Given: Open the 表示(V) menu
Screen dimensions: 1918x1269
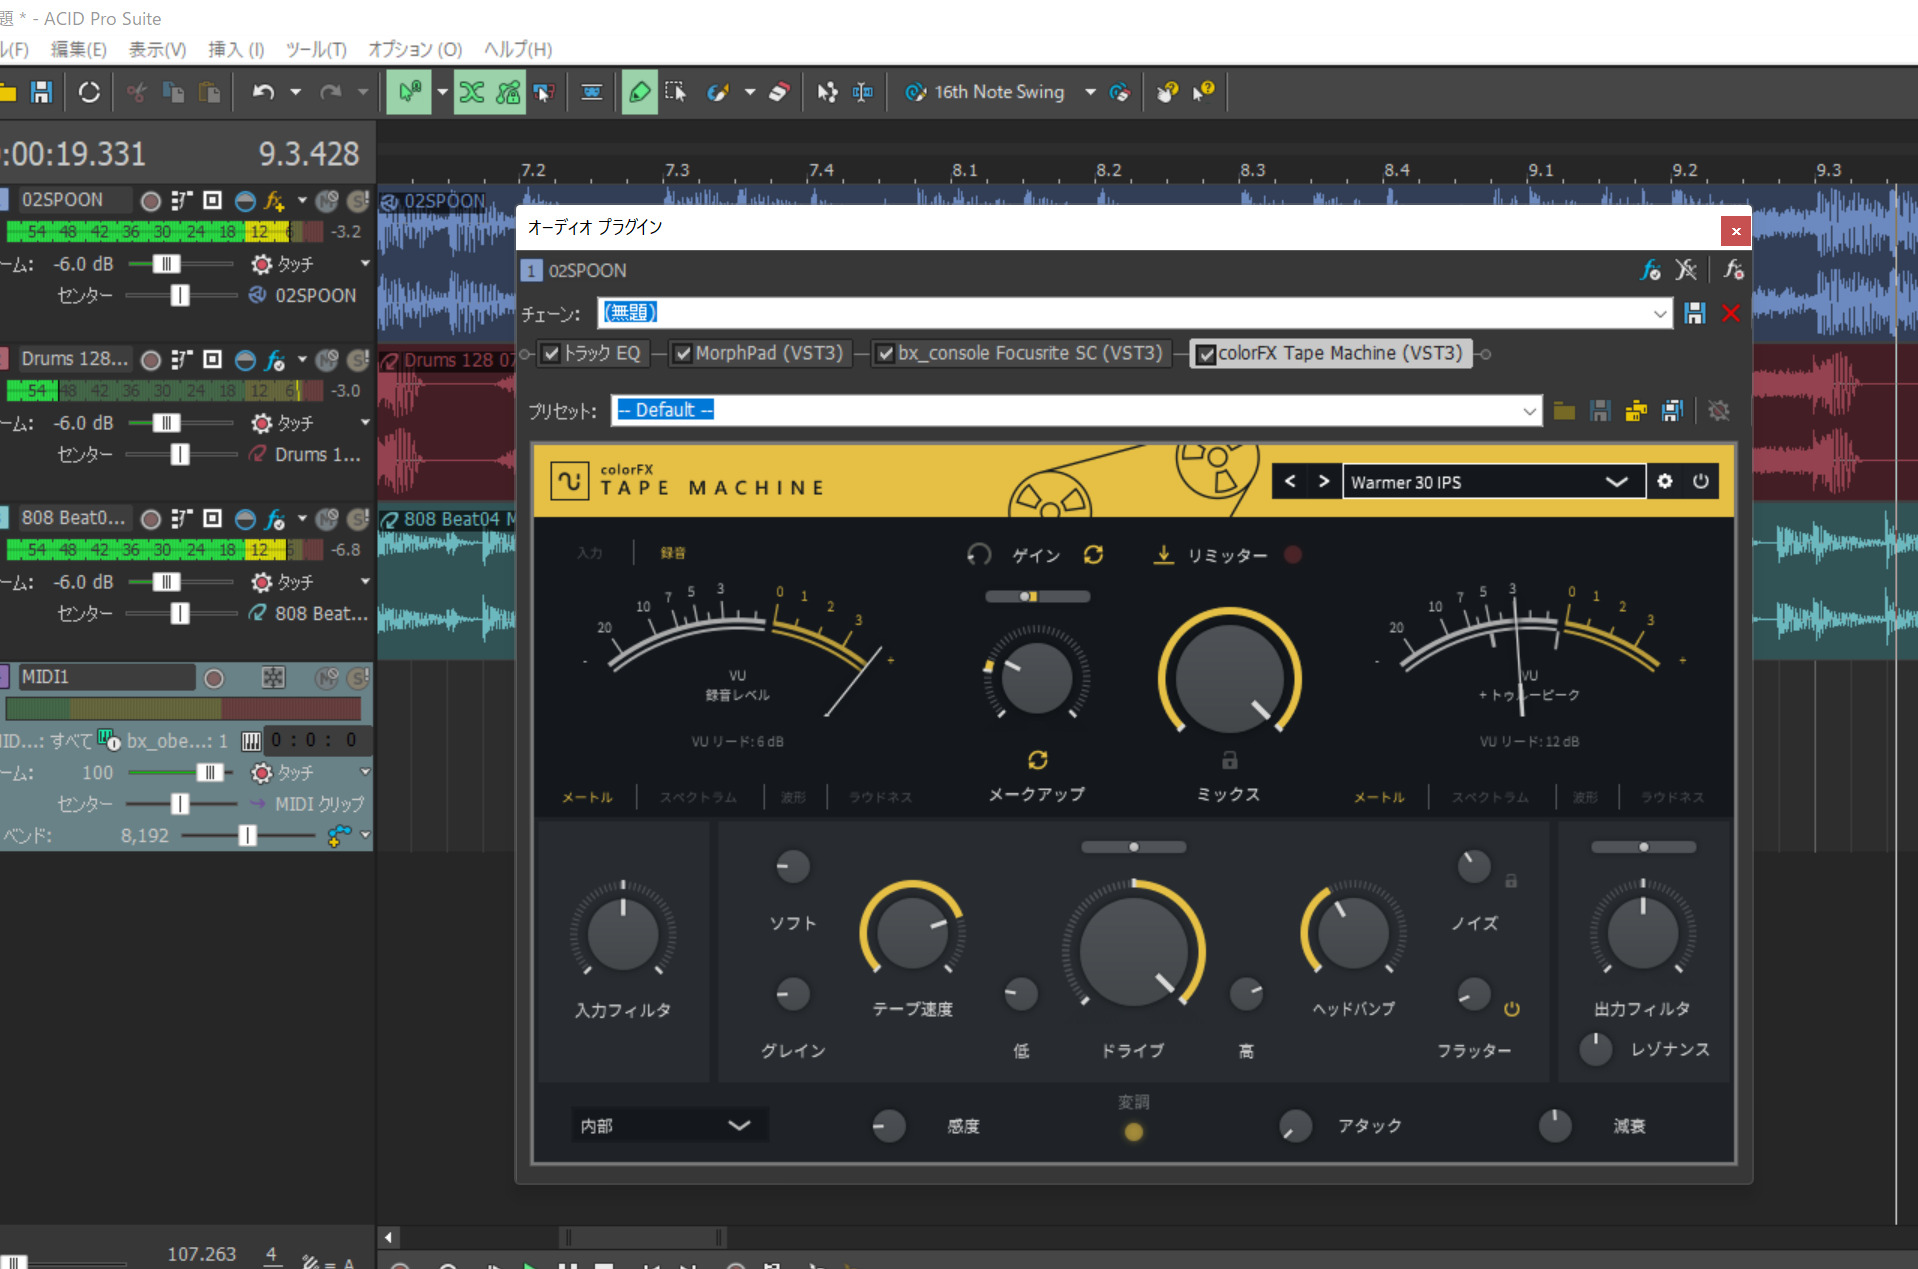Looking at the screenshot, I should coord(157,49).
